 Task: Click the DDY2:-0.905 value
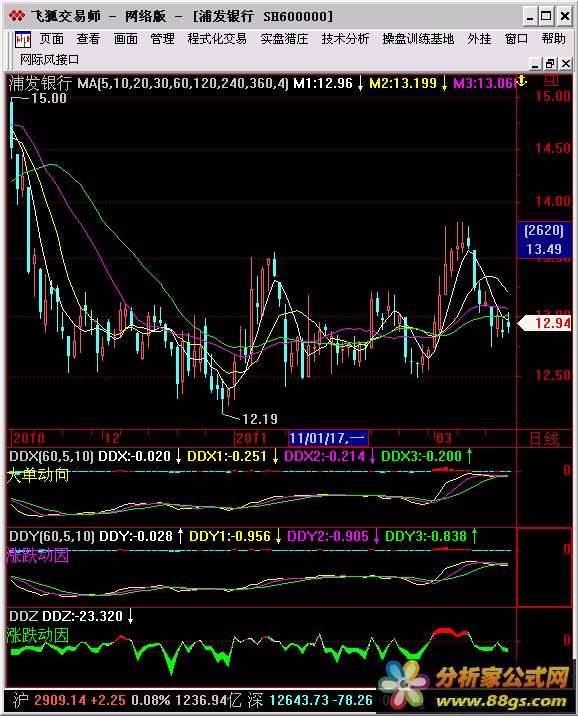pos(327,536)
